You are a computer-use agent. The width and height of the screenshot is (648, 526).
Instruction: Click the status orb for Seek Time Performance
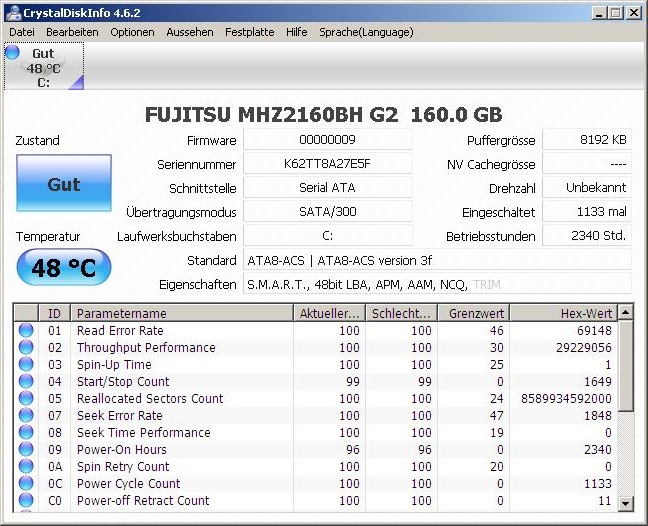[26, 432]
